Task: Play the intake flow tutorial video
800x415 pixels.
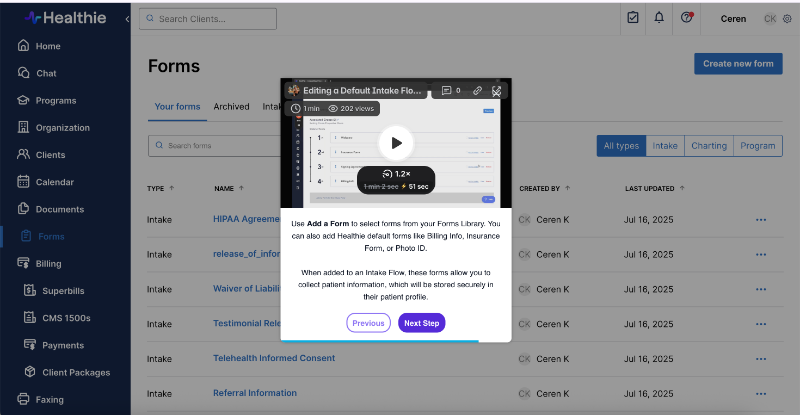Action: point(396,143)
